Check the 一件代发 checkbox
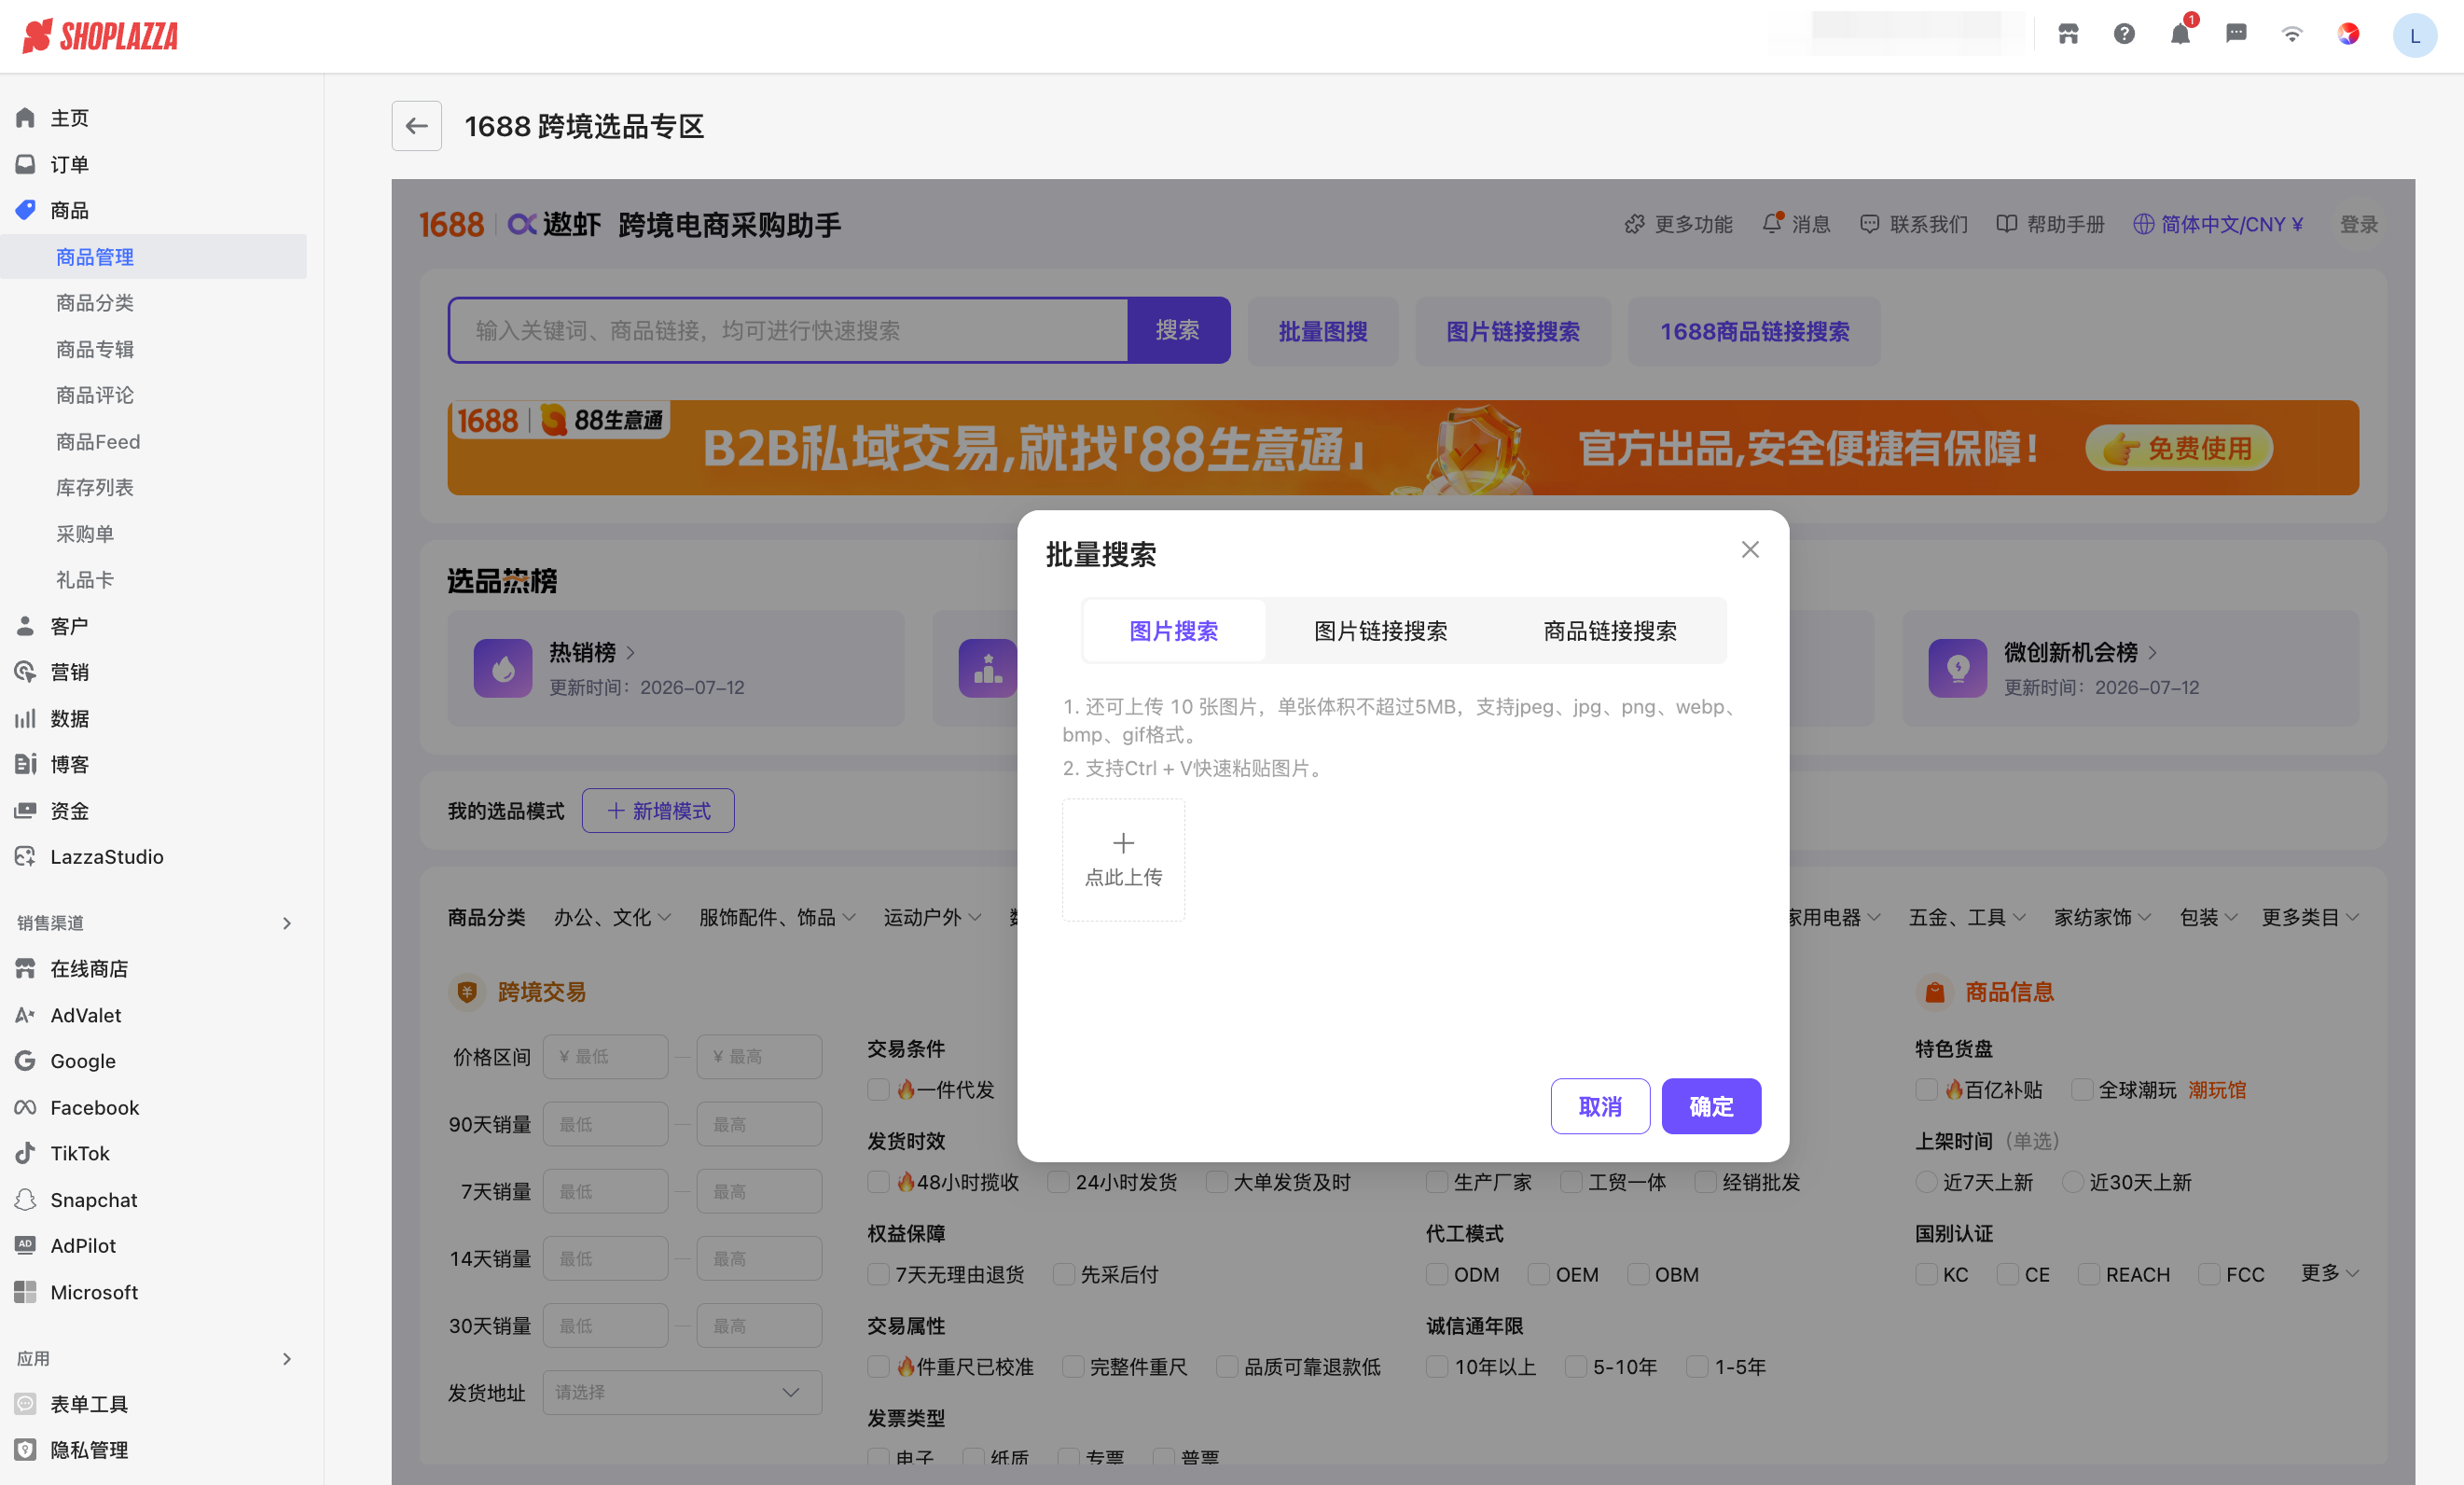The width and height of the screenshot is (2464, 1485). tap(878, 1090)
